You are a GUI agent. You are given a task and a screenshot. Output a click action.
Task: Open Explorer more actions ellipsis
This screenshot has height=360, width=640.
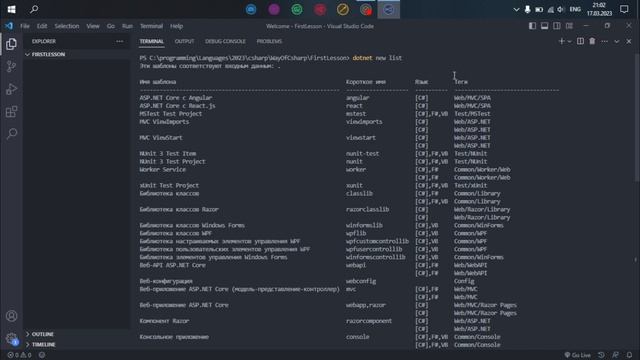click(x=120, y=41)
